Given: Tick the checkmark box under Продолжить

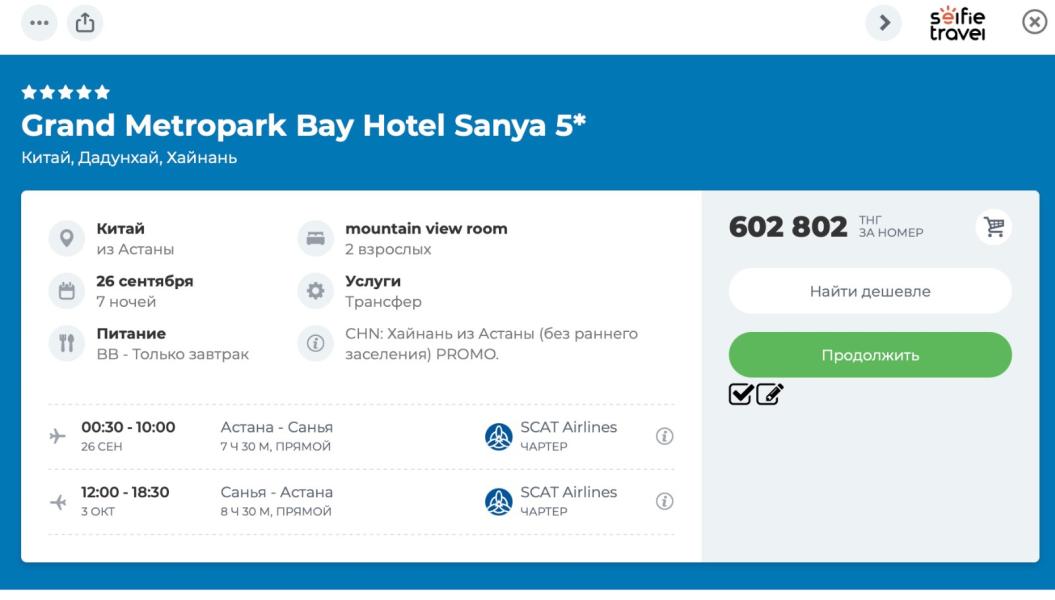Looking at the screenshot, I should click(741, 395).
